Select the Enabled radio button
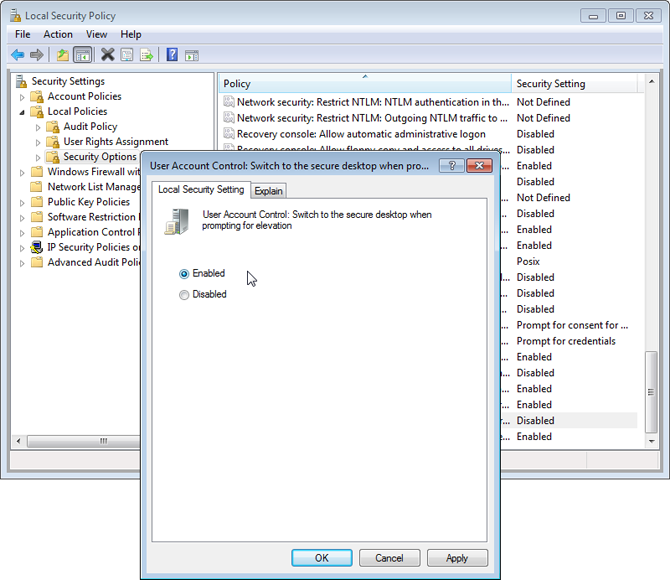670x580 pixels. pos(184,274)
